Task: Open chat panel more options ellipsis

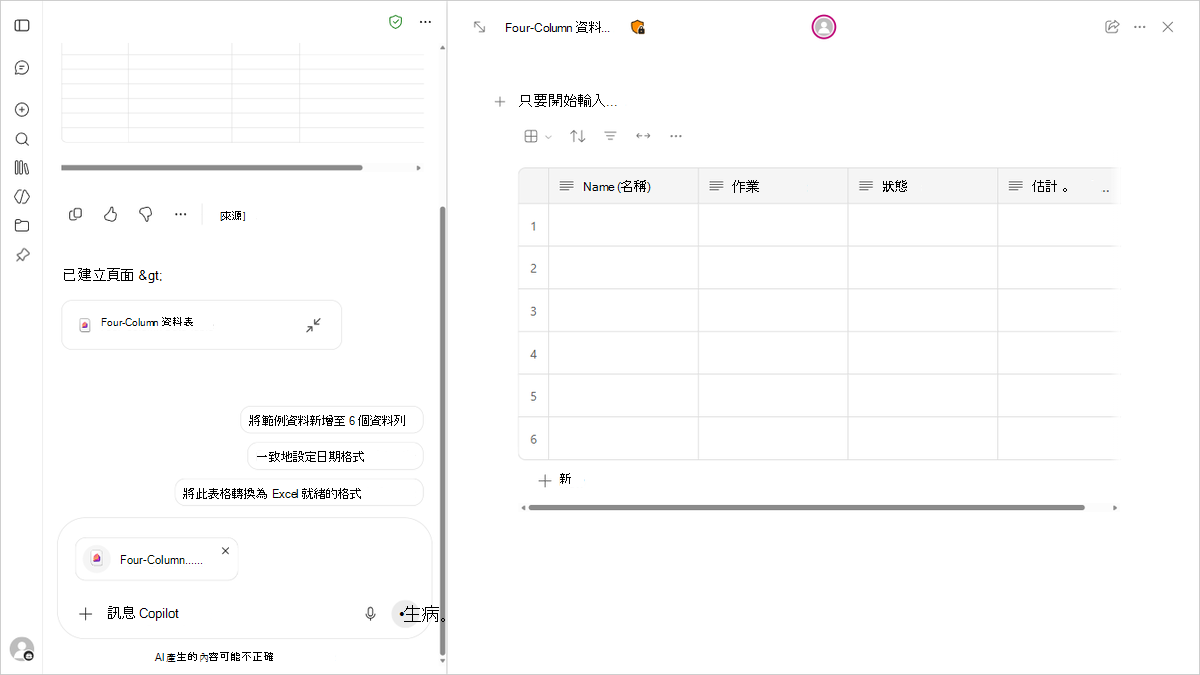Action: (x=426, y=22)
